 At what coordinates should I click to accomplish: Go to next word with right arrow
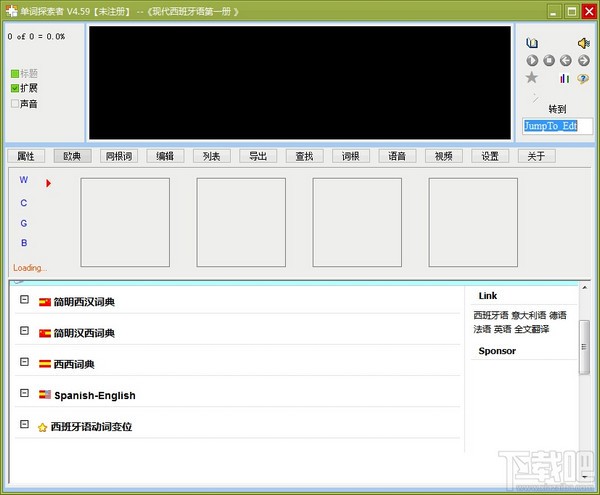coord(583,60)
